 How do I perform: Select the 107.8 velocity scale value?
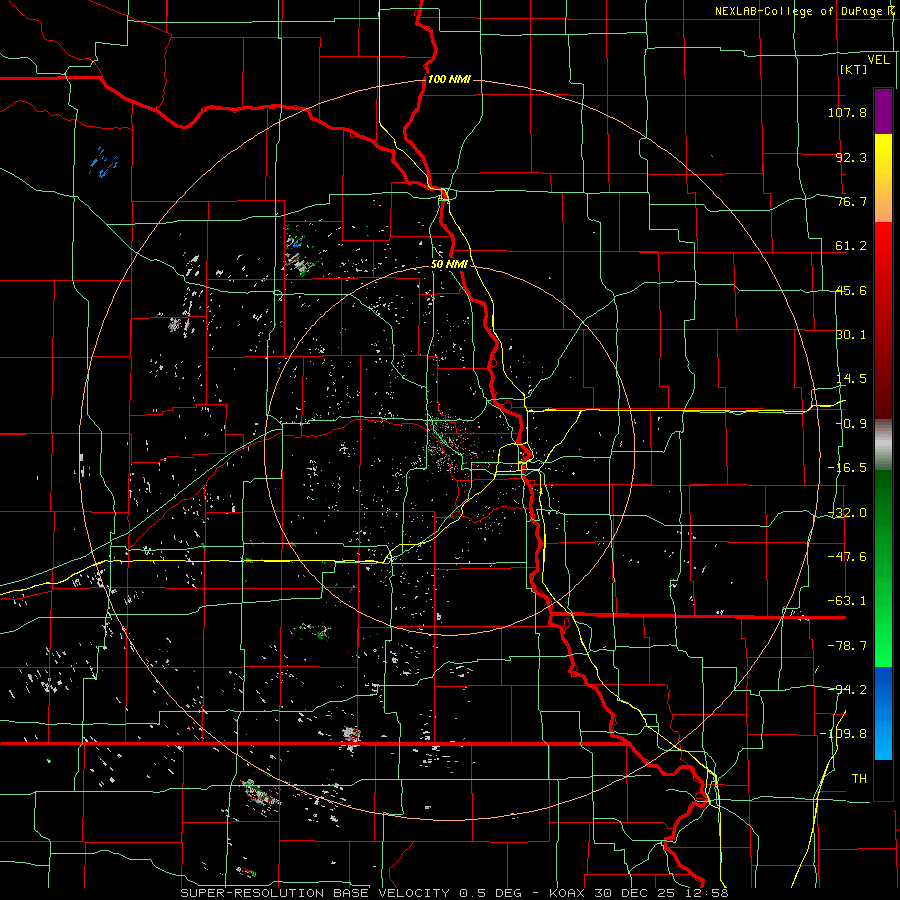(x=847, y=112)
